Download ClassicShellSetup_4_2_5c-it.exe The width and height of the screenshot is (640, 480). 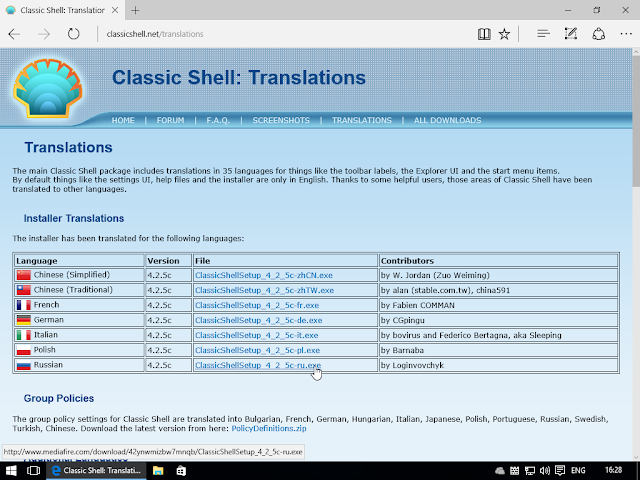(256, 335)
